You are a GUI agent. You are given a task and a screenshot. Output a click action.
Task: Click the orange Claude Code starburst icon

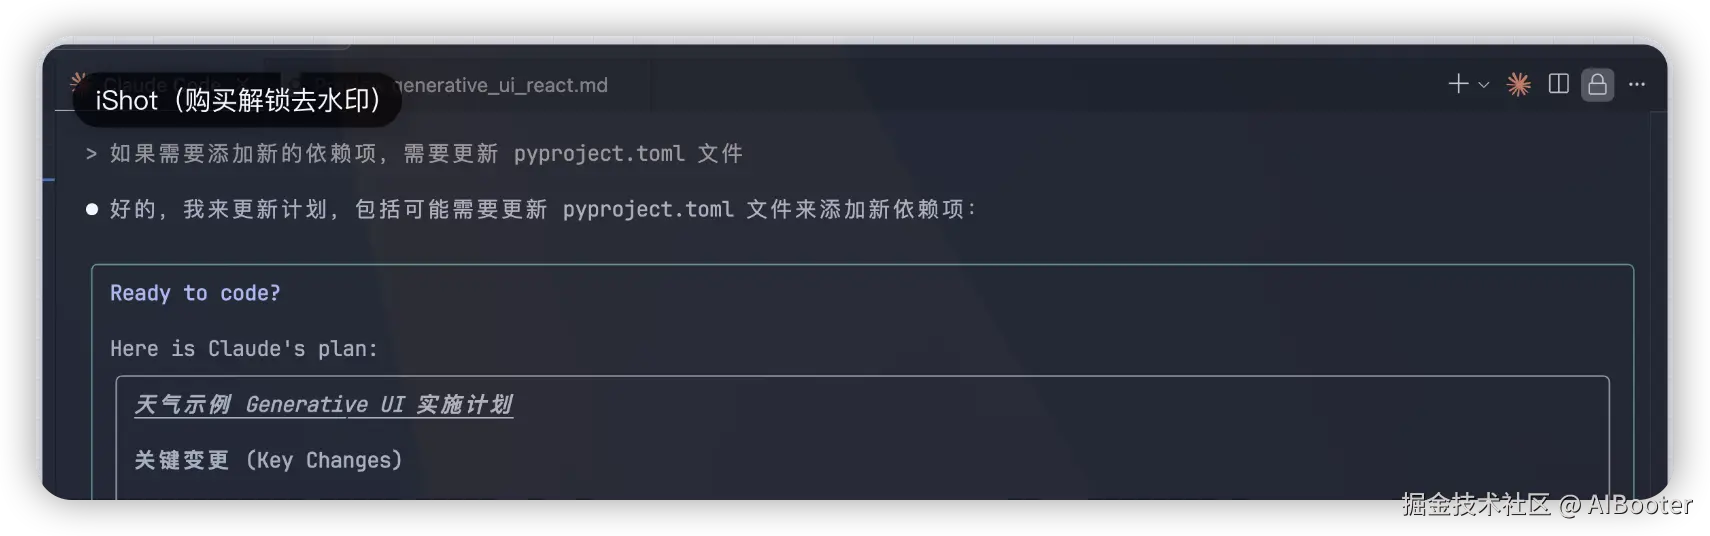[x=1519, y=85]
